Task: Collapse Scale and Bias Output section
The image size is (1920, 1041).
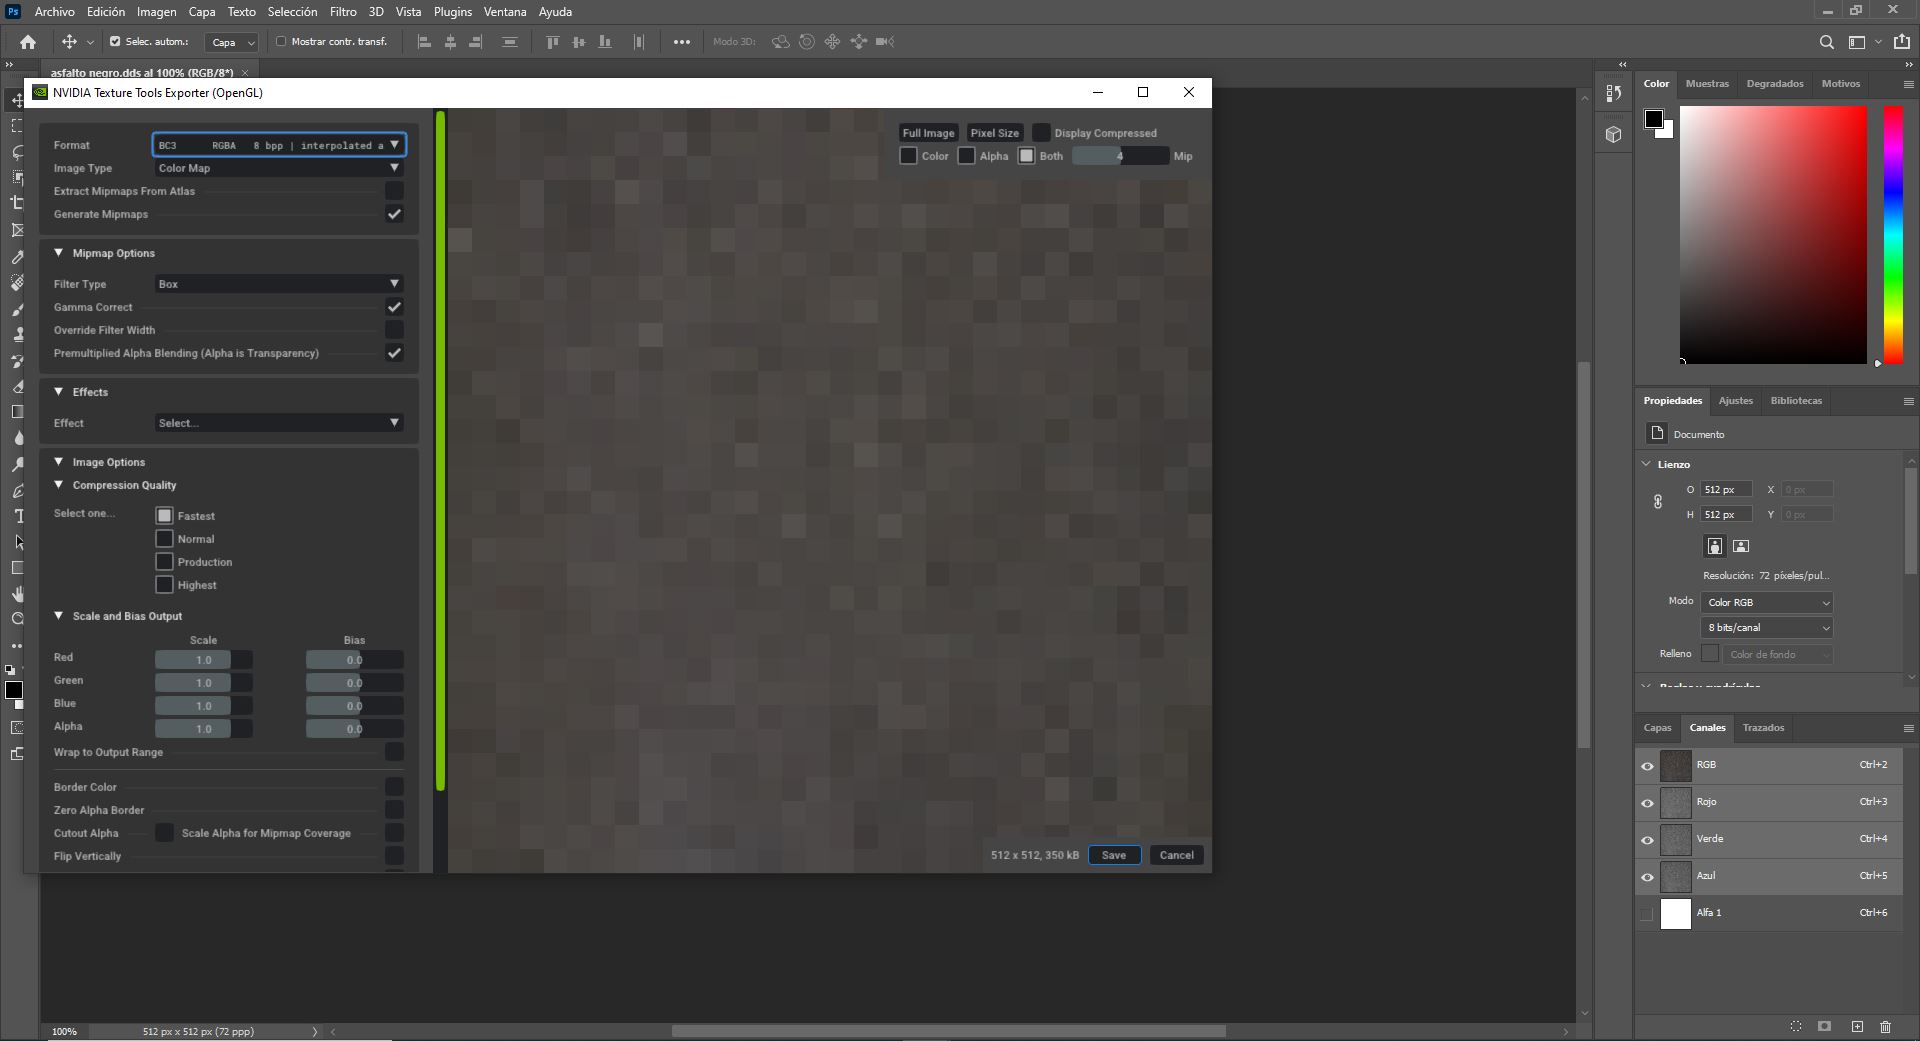Action: (x=58, y=616)
